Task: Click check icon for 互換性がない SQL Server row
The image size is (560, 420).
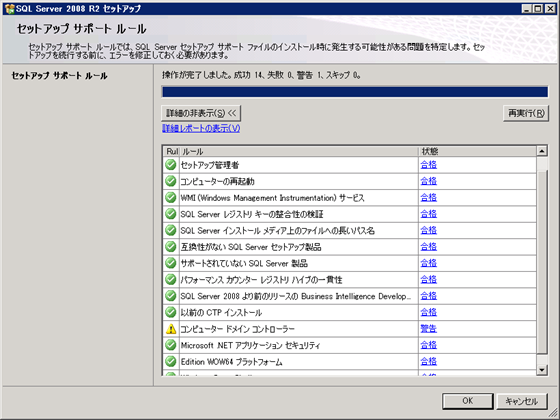Action: [171, 247]
